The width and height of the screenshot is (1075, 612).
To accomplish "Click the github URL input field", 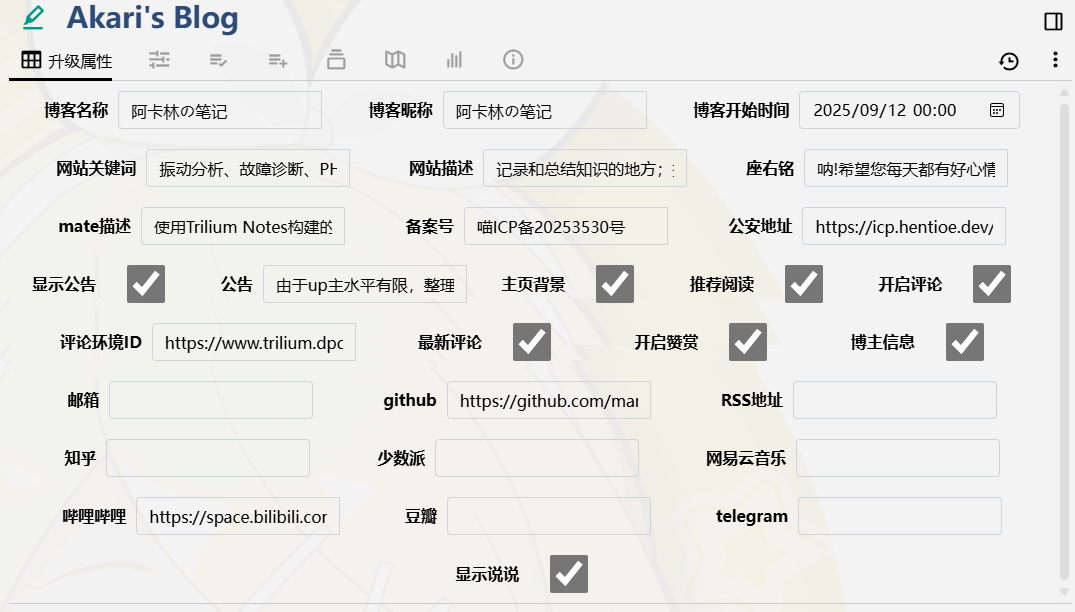I will point(548,400).
